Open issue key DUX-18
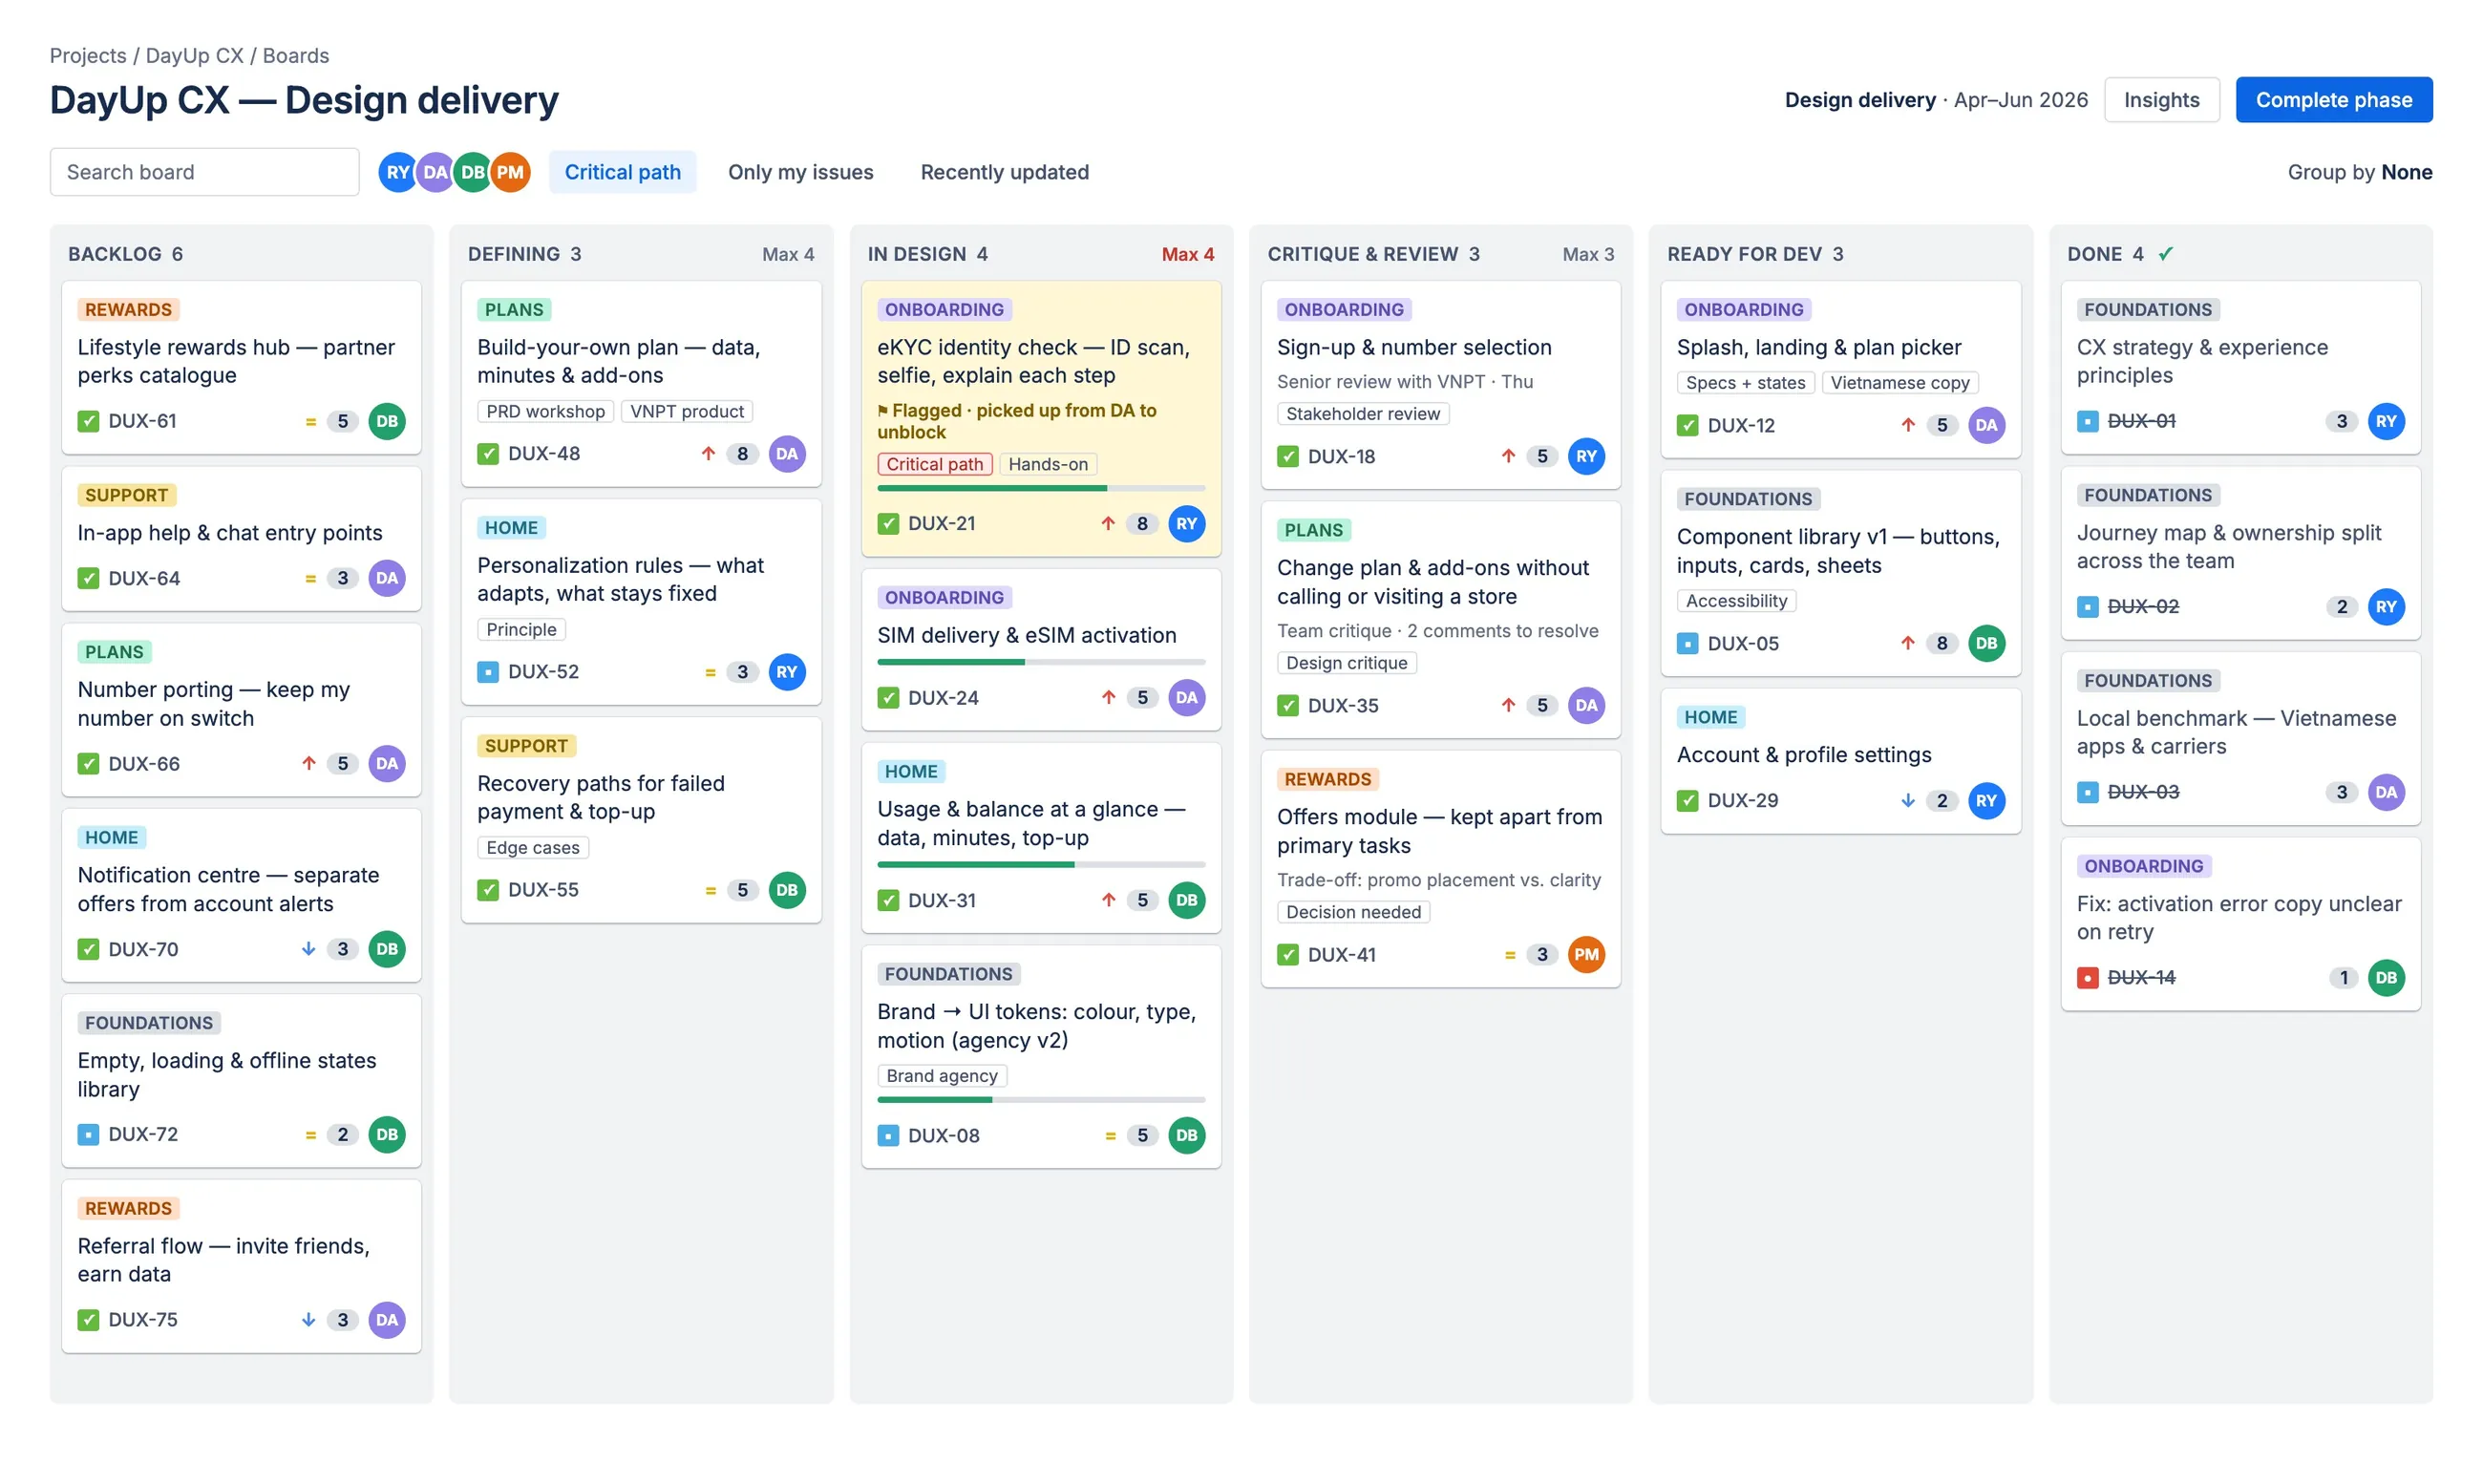 tap(1341, 456)
